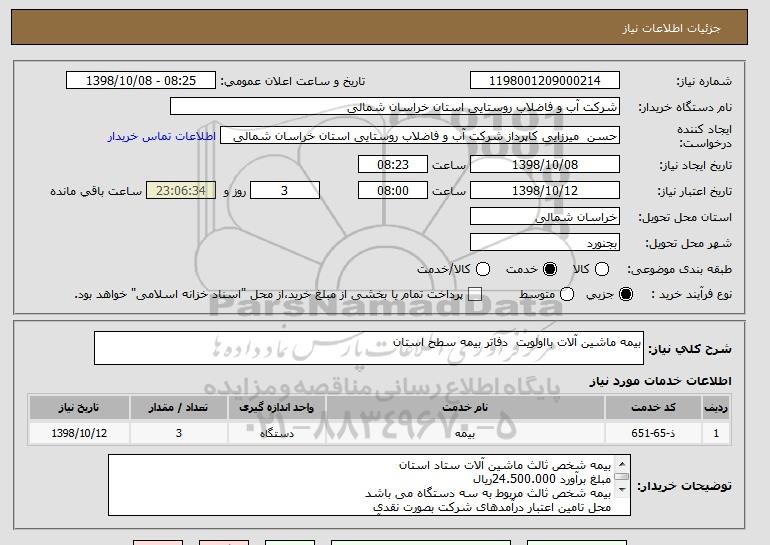Click the remaining days field showing 3
The image size is (770, 545).
[x=285, y=191]
